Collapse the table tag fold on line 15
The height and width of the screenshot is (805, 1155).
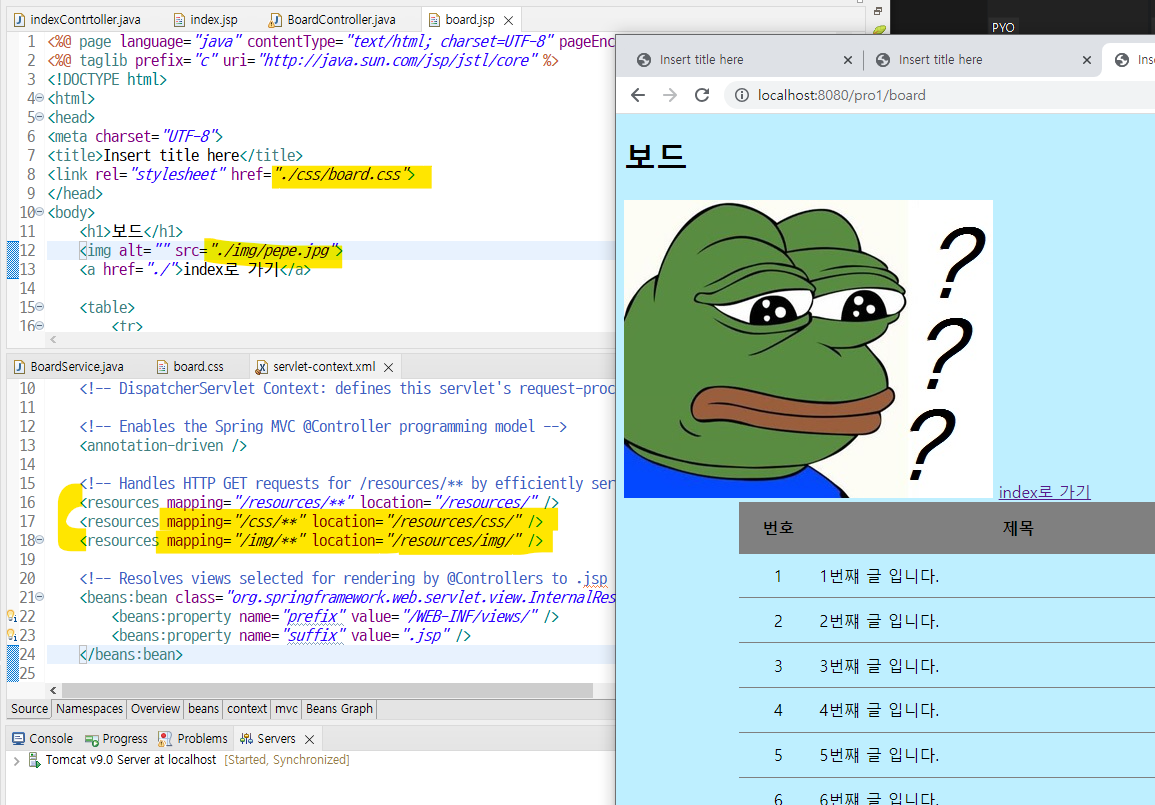40,307
